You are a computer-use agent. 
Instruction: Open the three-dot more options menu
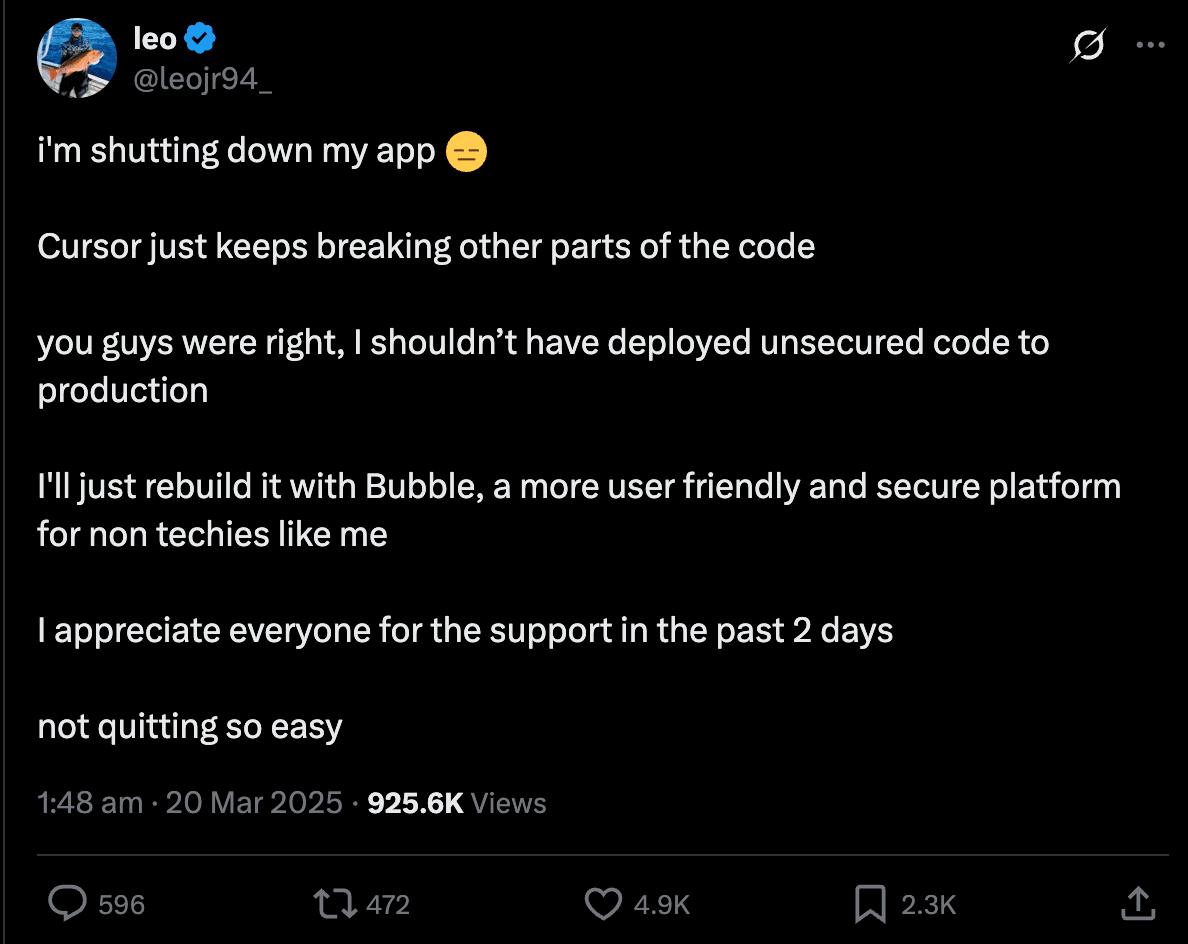pos(1151,46)
